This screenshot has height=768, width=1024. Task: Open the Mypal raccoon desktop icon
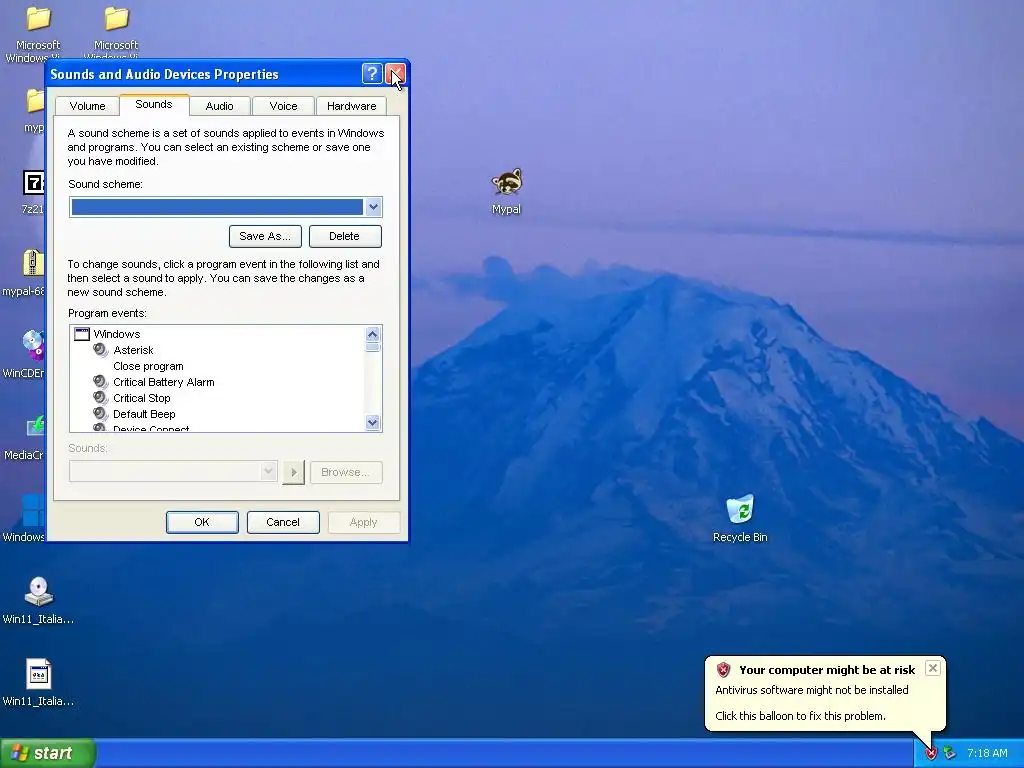click(x=507, y=183)
